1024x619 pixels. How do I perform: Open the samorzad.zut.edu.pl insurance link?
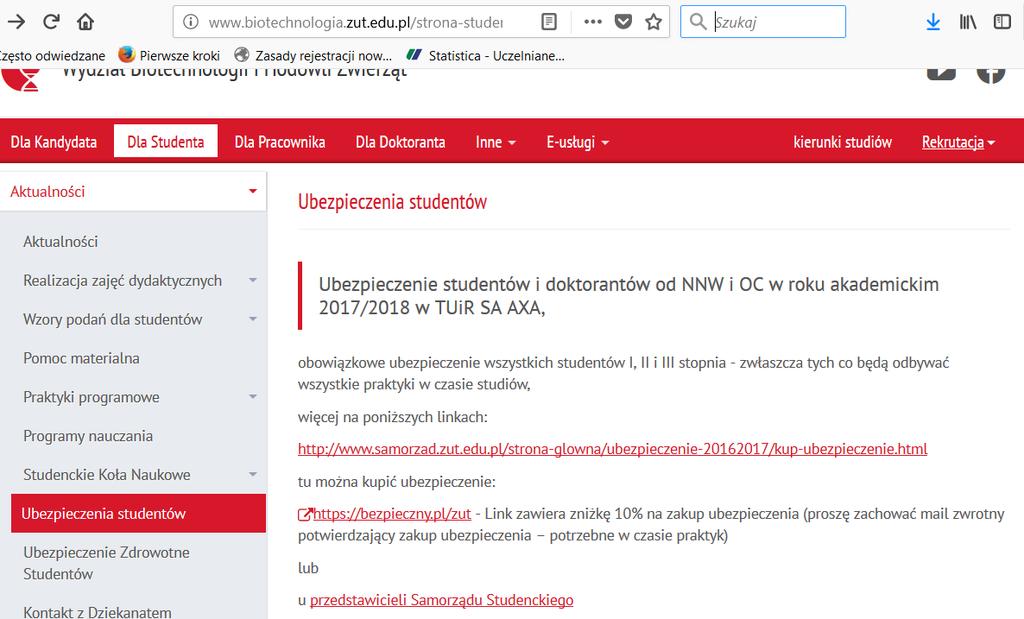[613, 449]
